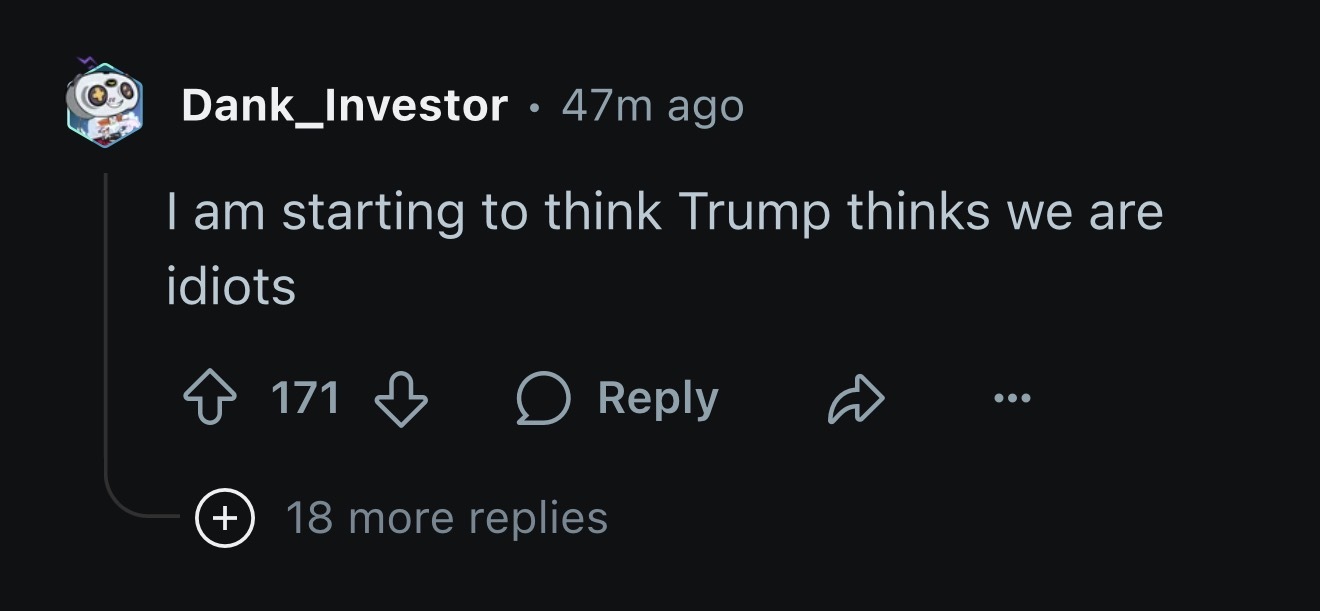Click the curved thread connector line
This screenshot has width=1320, height=611.
pyautogui.click(x=130, y=514)
